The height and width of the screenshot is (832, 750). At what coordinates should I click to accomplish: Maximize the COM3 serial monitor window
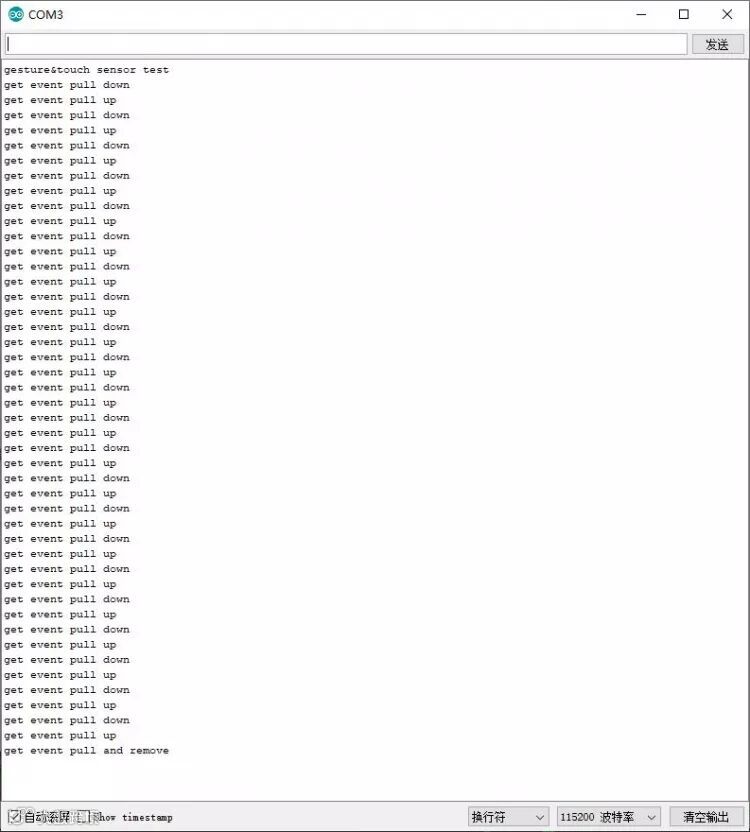point(684,14)
